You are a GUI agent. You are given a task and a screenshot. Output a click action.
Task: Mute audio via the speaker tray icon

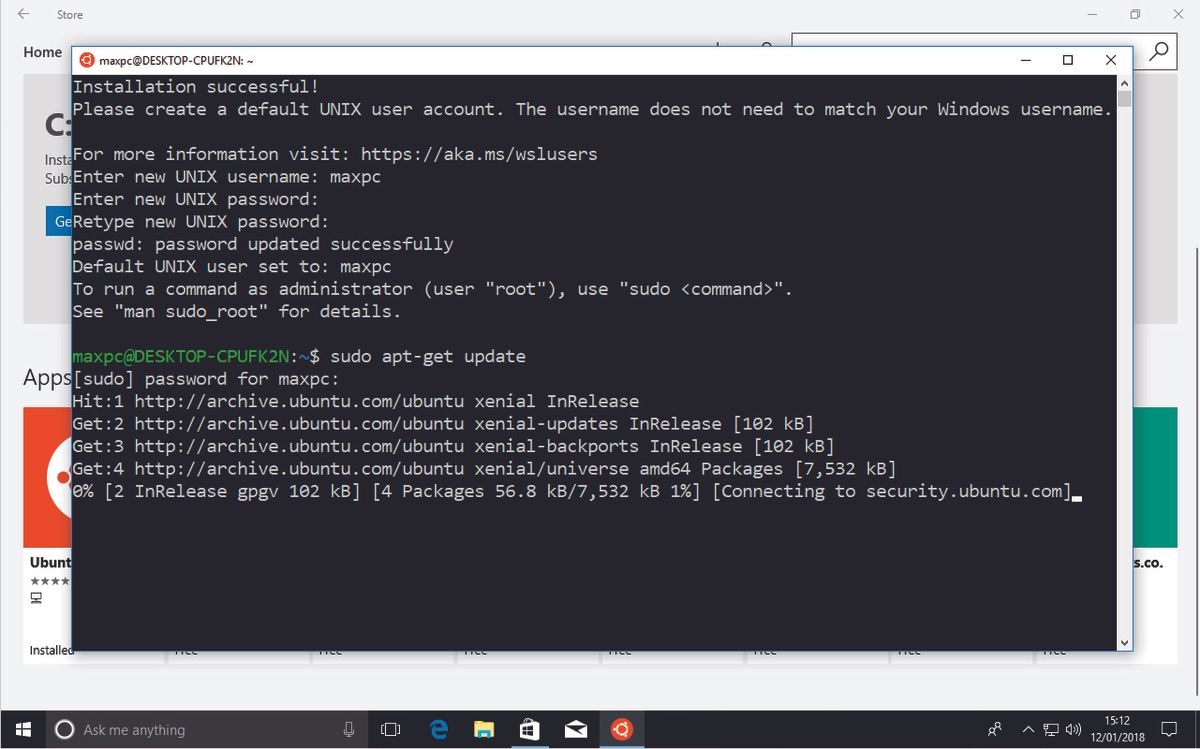(1073, 729)
